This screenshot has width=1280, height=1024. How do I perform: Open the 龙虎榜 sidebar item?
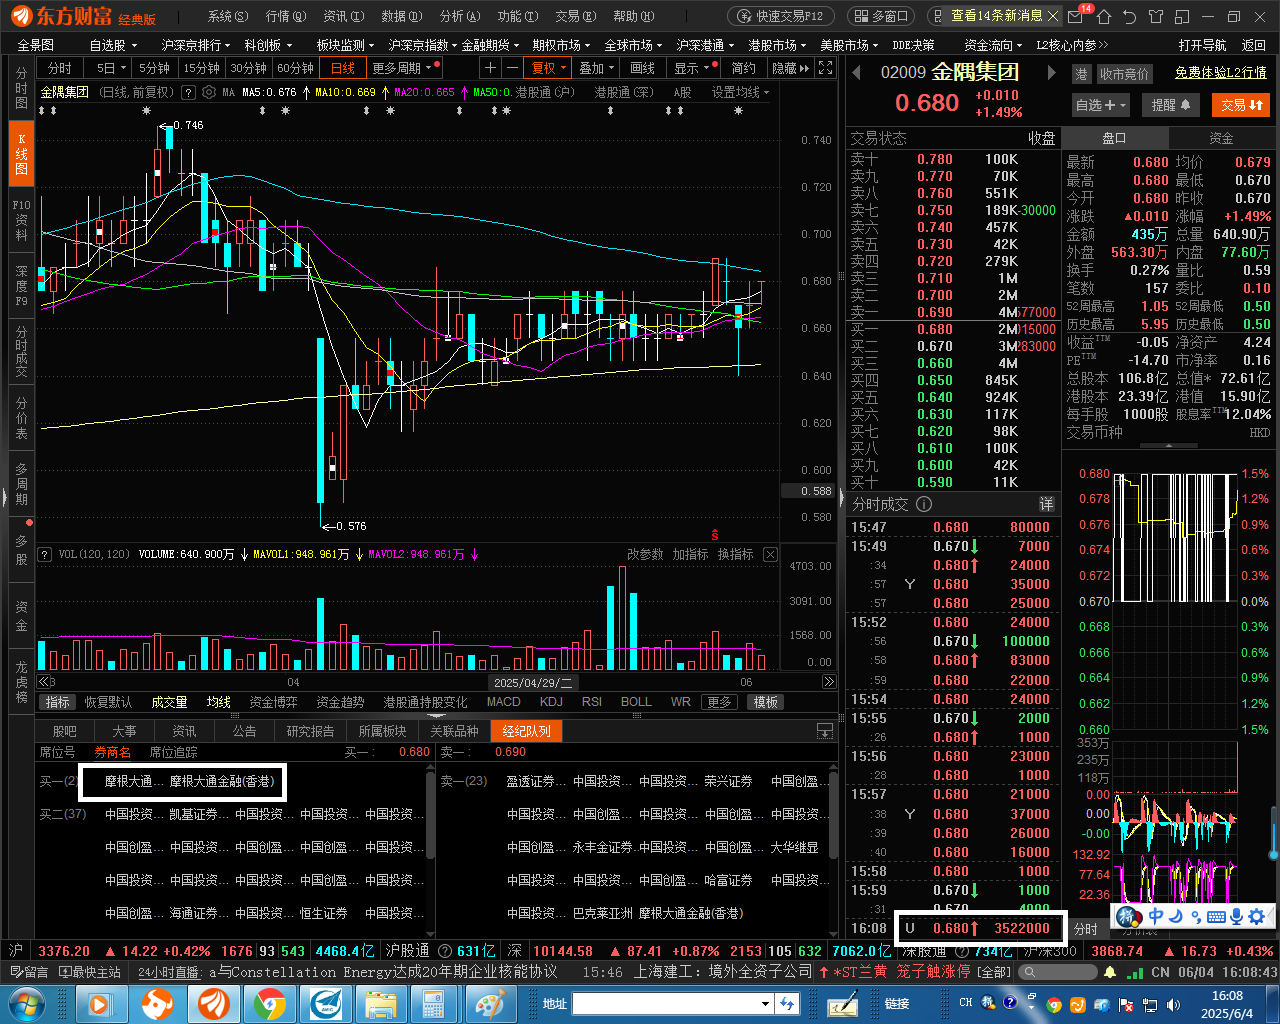click(21, 680)
